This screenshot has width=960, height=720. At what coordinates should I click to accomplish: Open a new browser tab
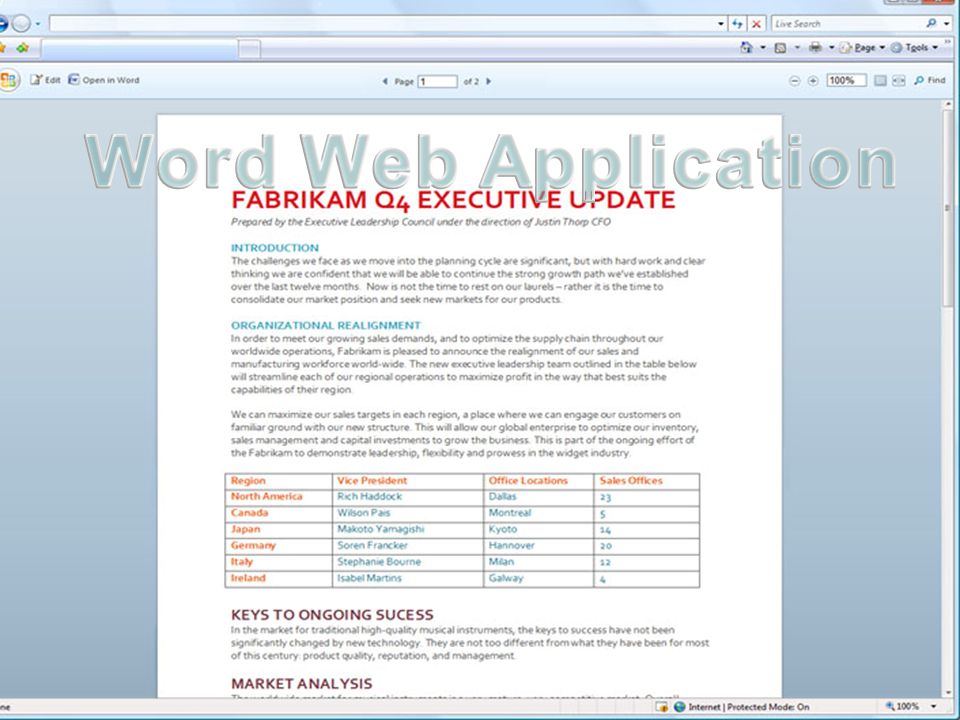click(249, 49)
